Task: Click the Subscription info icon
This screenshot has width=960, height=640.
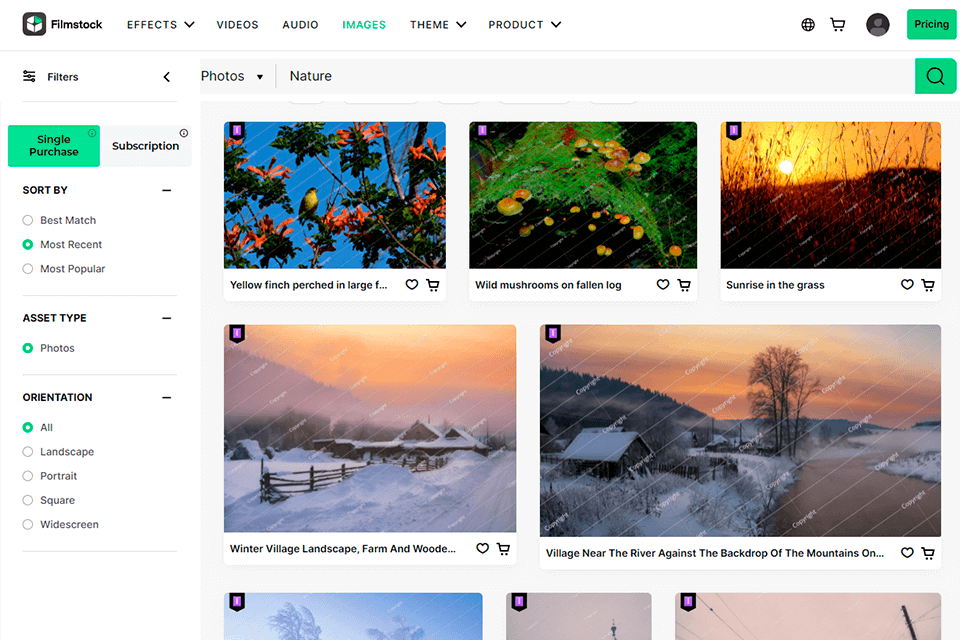Action: [184, 133]
